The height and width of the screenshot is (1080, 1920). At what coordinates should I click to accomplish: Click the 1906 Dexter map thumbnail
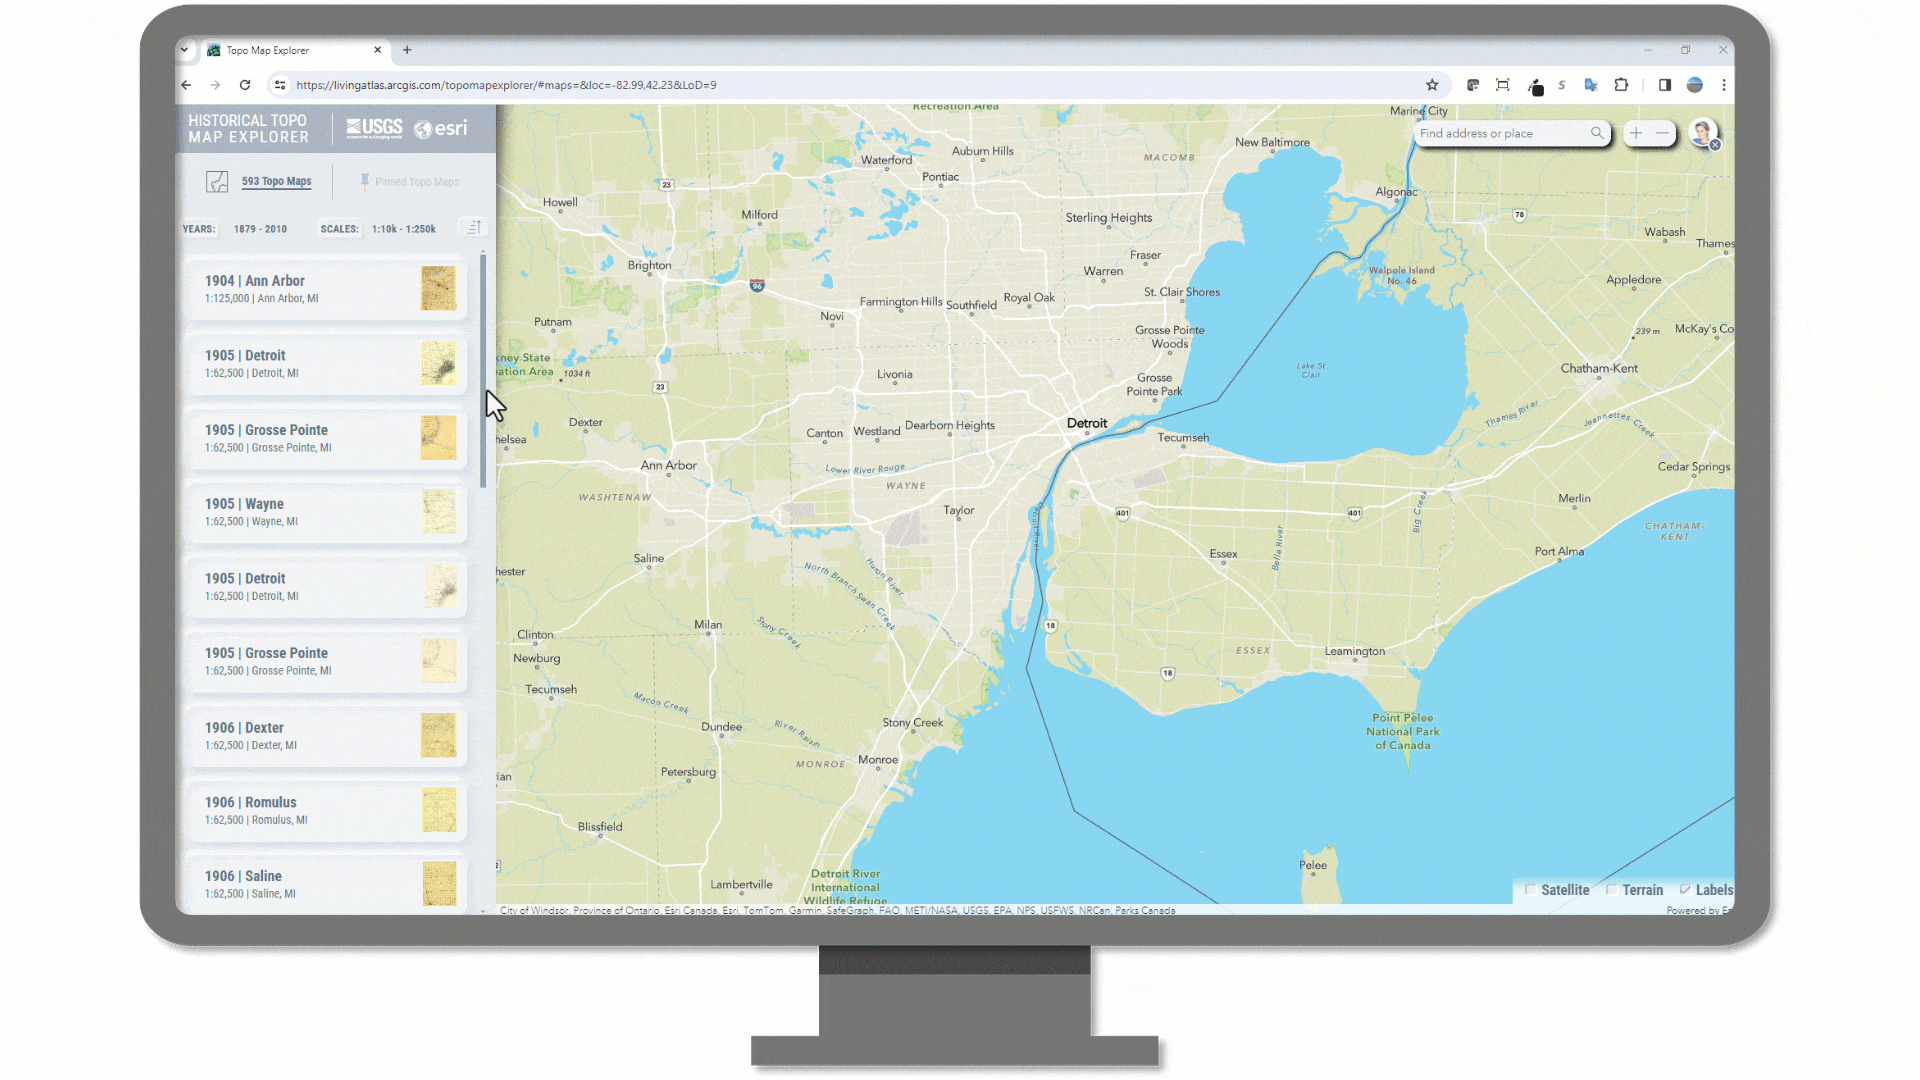(438, 735)
